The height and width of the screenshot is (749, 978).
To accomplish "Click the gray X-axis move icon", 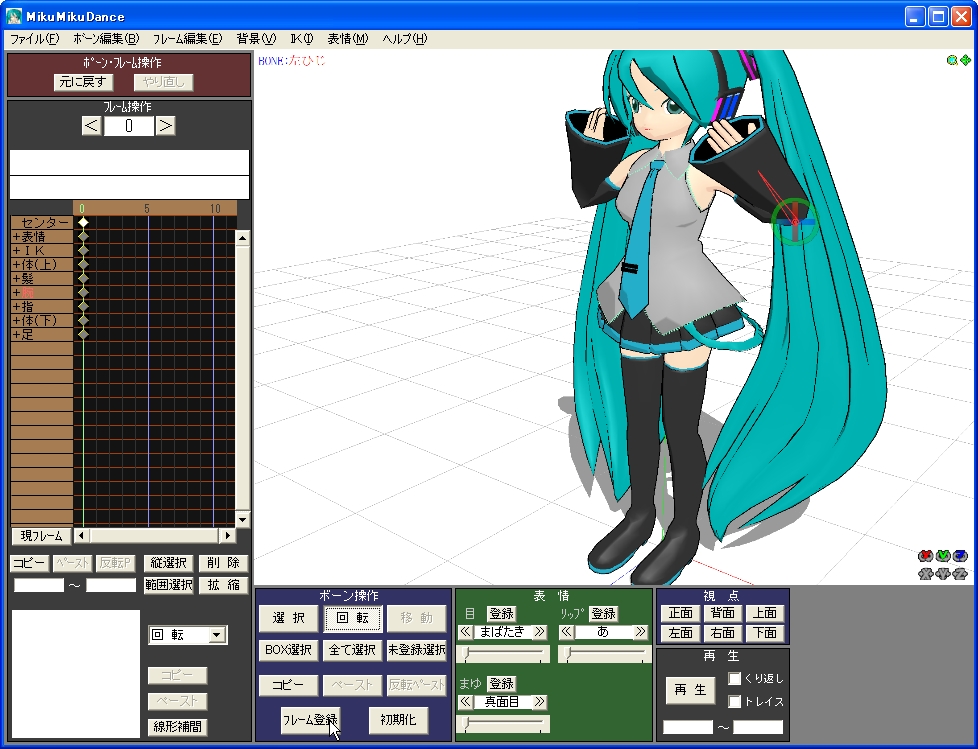I will tap(926, 574).
